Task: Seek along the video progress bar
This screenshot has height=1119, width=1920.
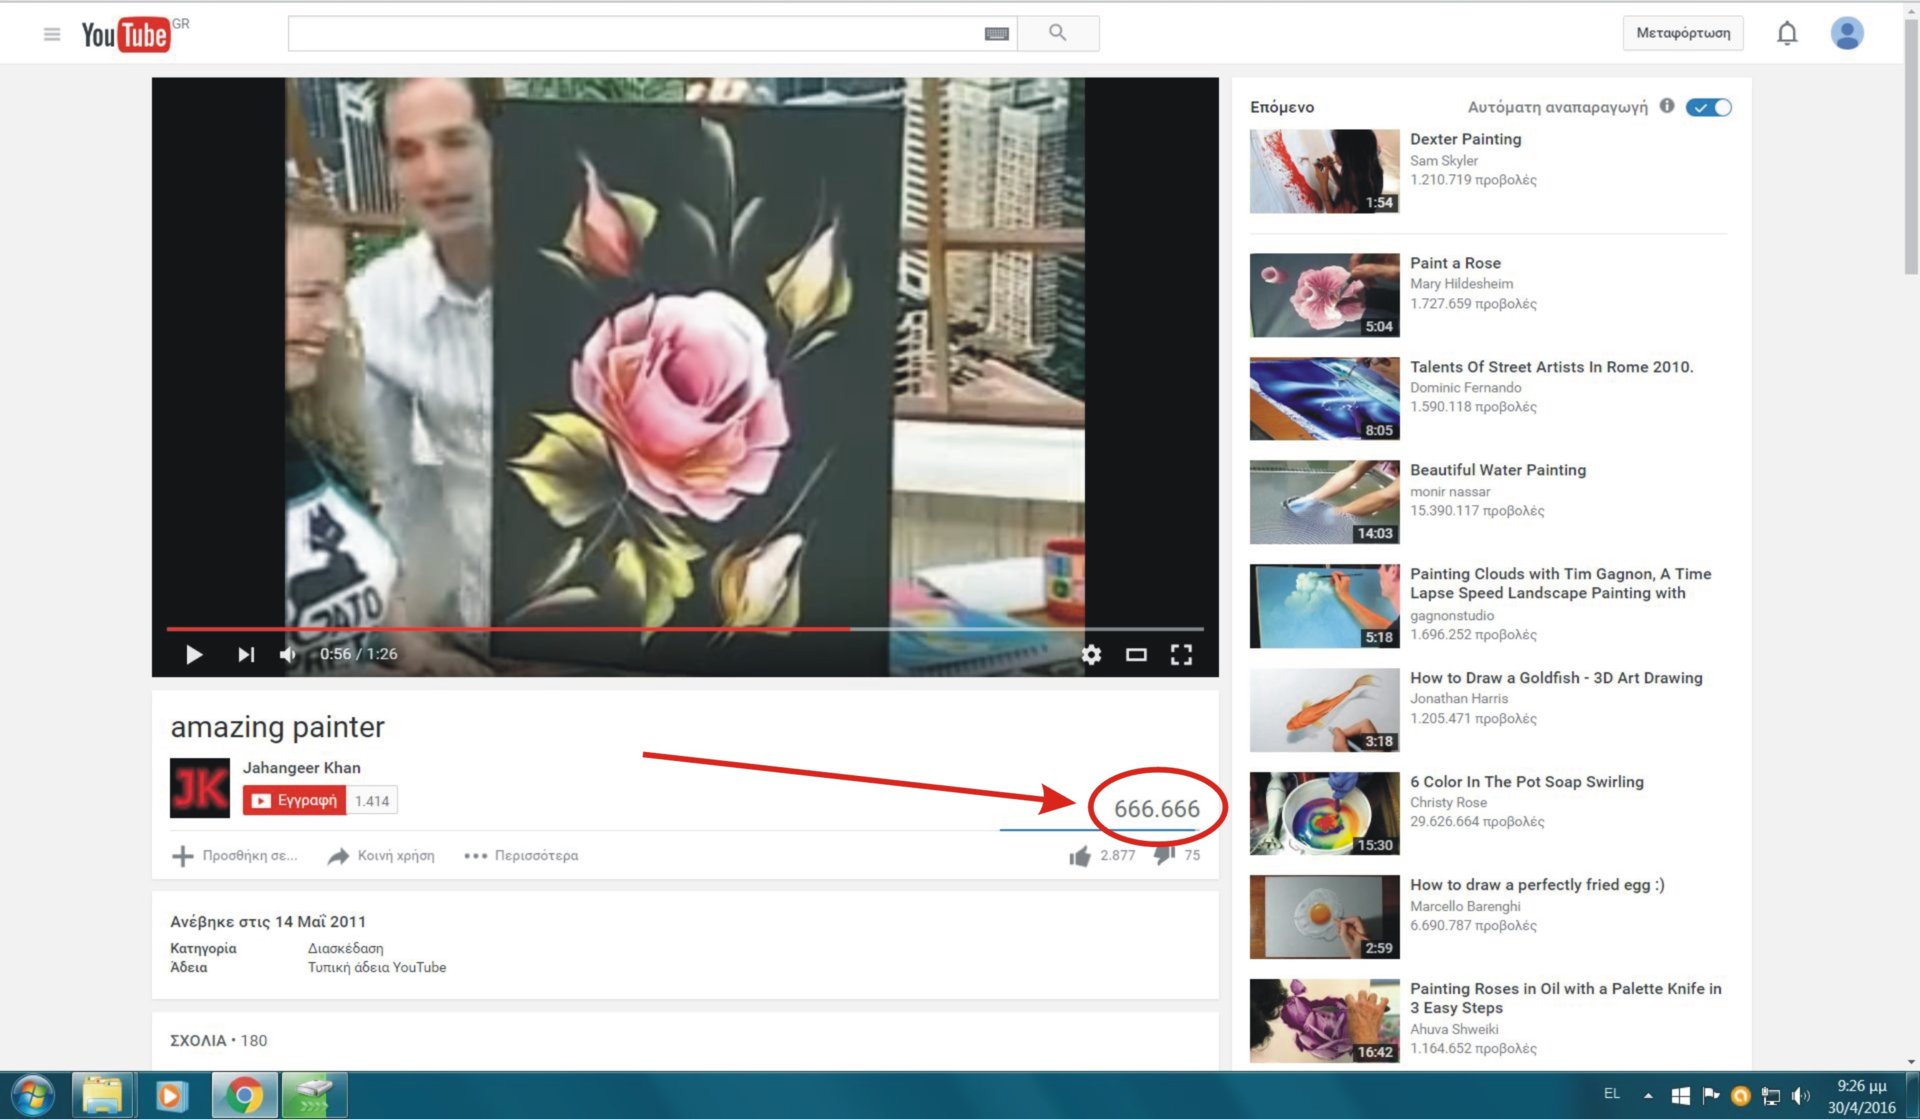Action: 684,629
